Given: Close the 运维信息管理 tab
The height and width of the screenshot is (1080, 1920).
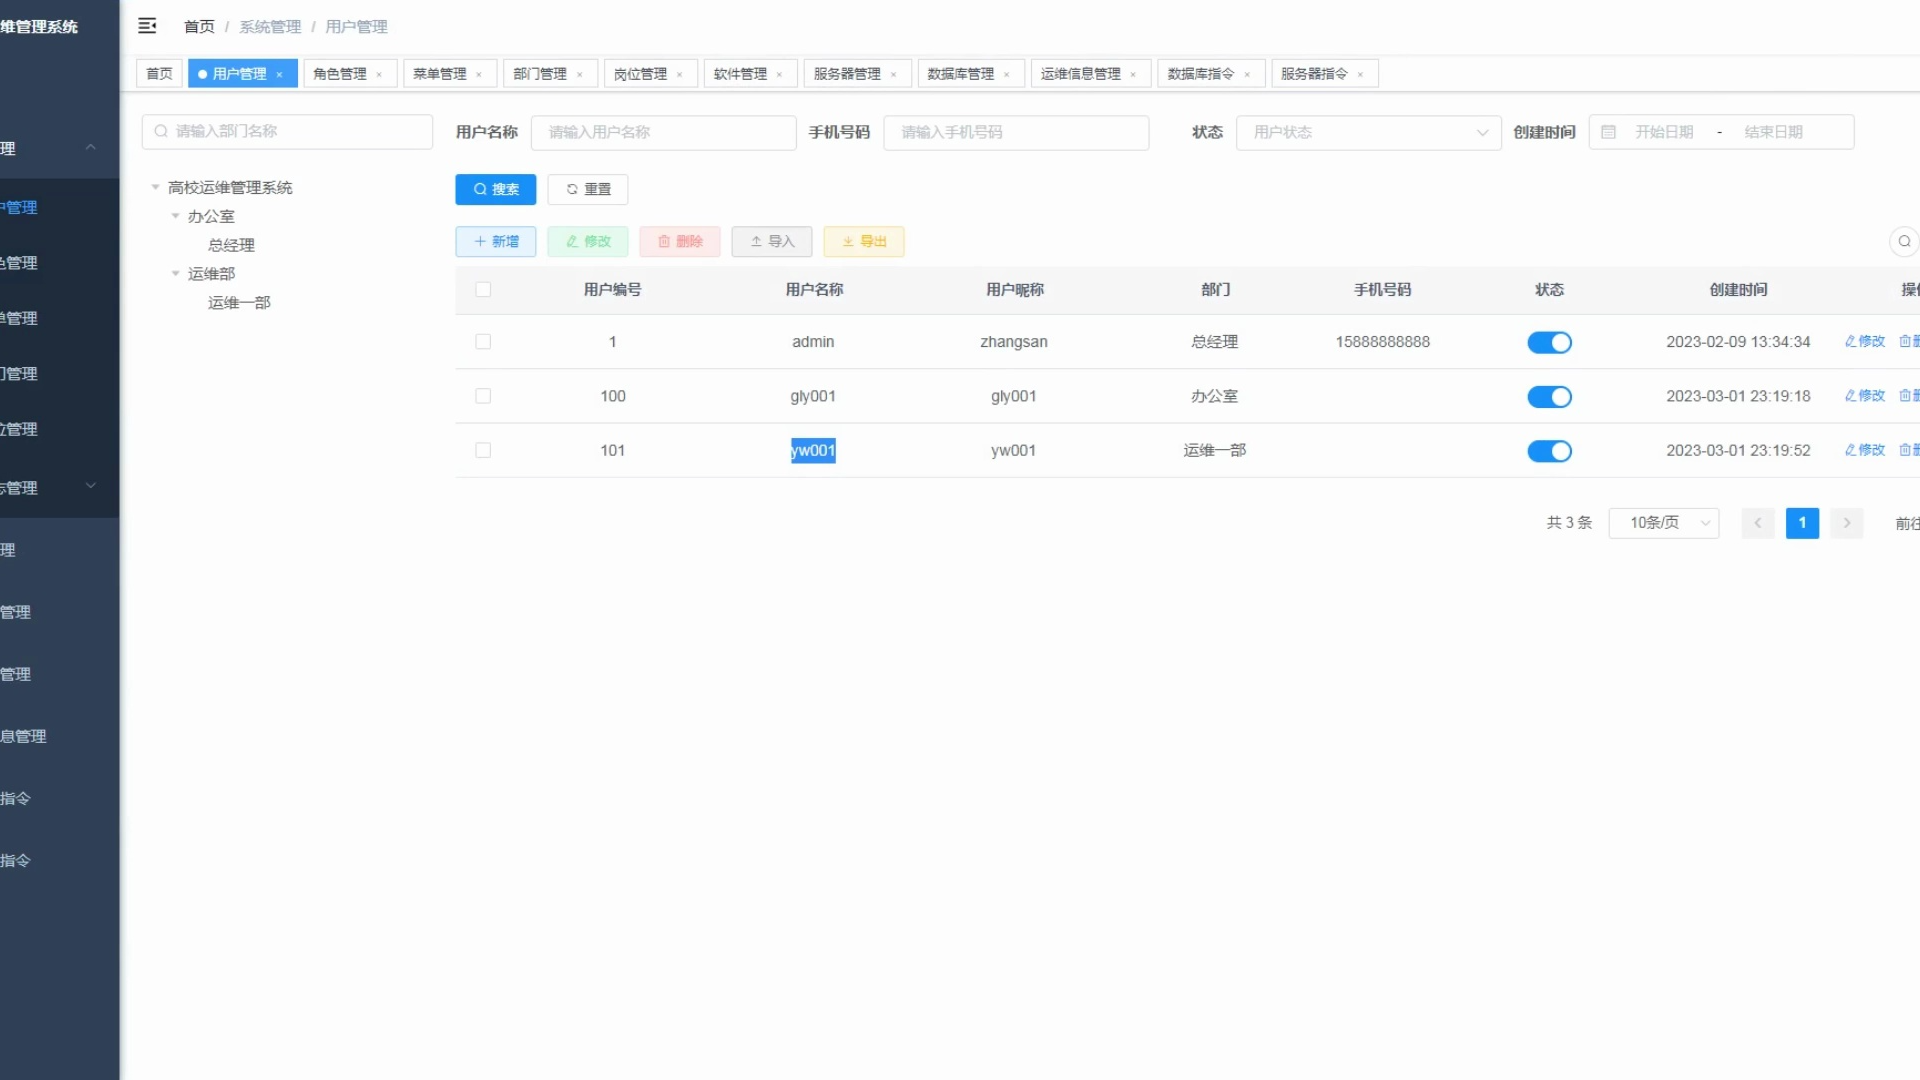Looking at the screenshot, I should 1133,74.
